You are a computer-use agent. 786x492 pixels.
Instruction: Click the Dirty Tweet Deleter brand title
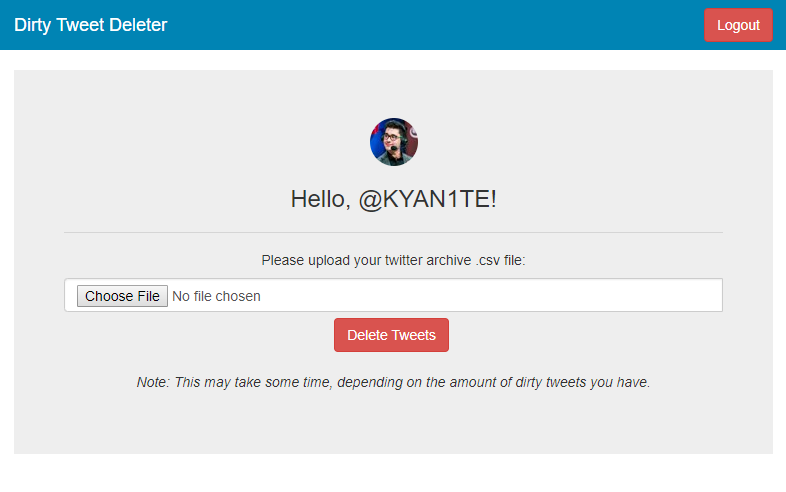(91, 25)
